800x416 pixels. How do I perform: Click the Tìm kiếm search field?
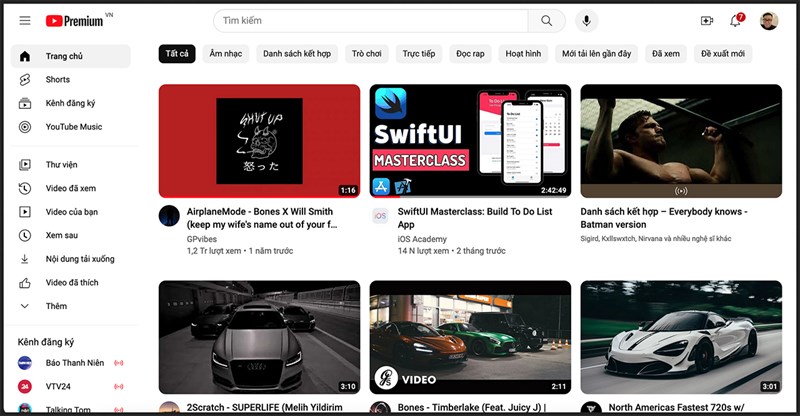(x=370, y=20)
